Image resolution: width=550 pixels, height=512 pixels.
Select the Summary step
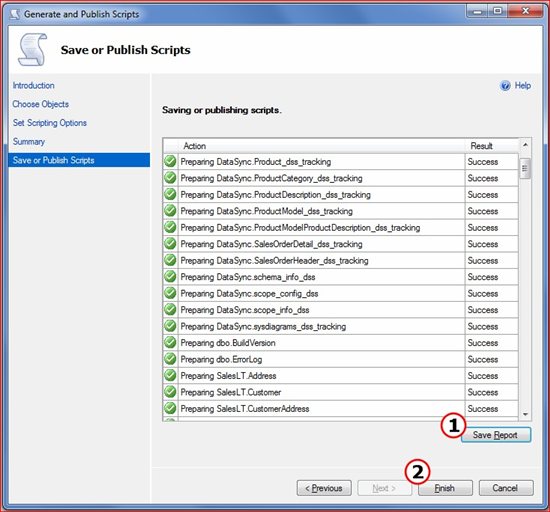coord(29,142)
